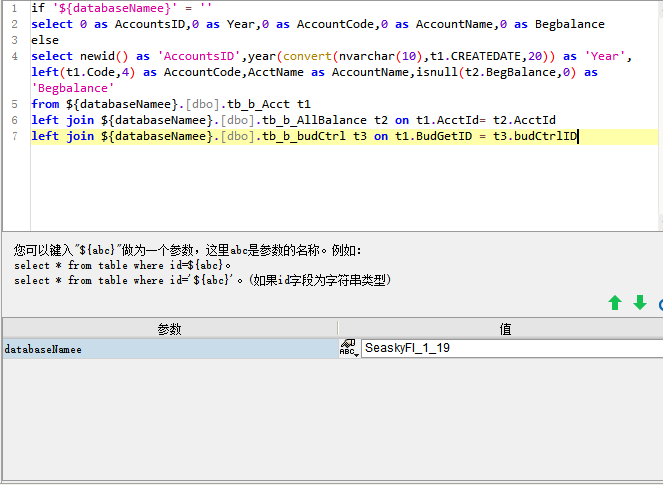Click the tb_b_AllBalance table name
Image resolution: width=663 pixels, height=485 pixels.
(x=314, y=120)
